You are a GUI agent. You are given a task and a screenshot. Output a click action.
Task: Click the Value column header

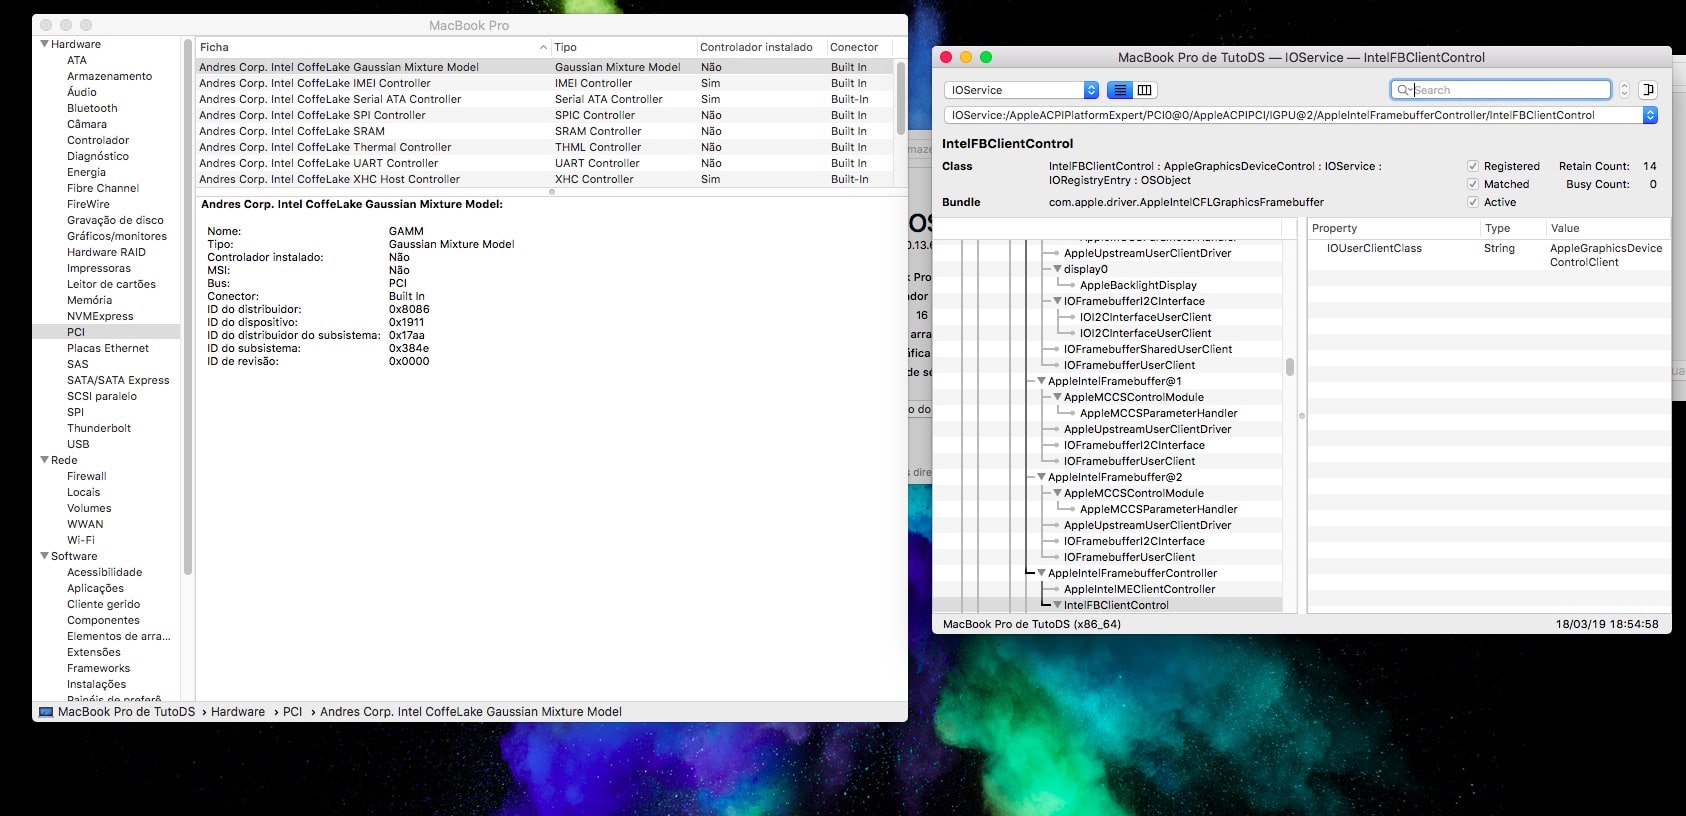[x=1606, y=228]
